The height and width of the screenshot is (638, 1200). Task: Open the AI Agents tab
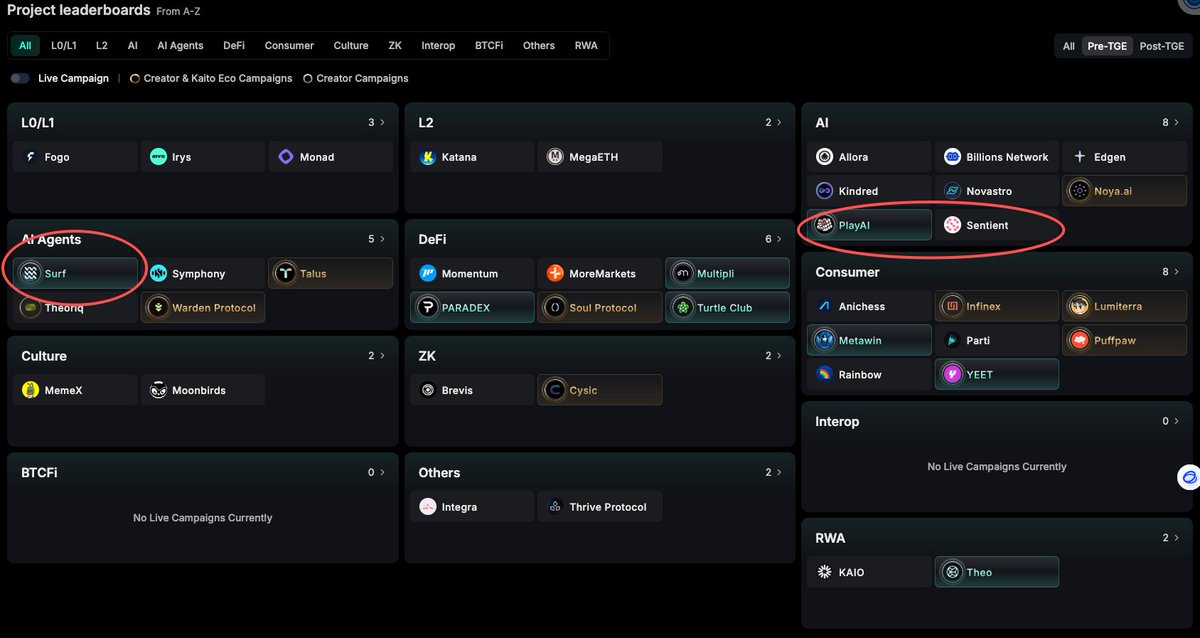point(180,46)
